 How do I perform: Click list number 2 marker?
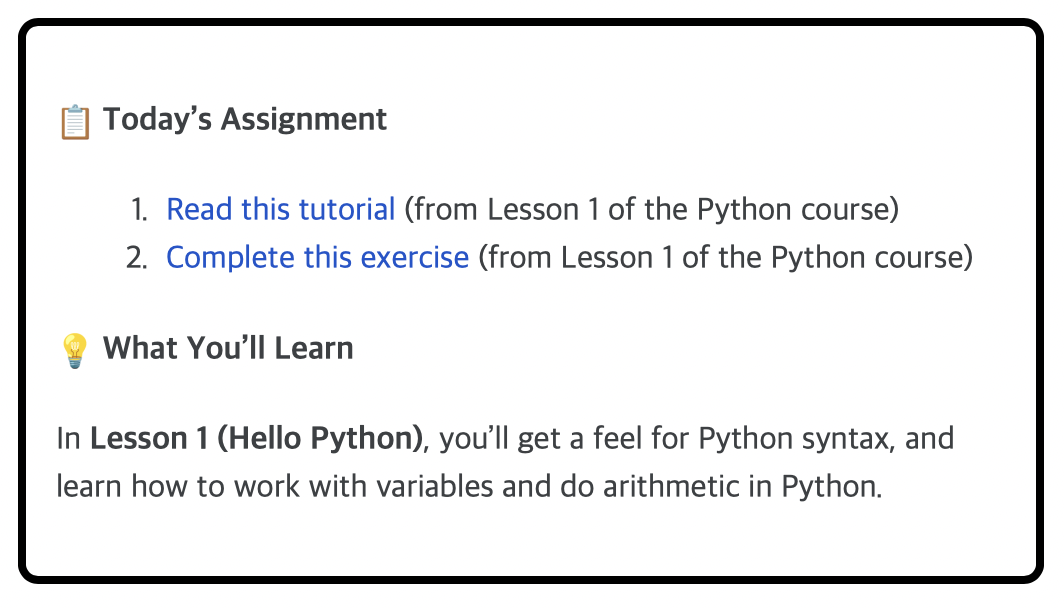[137, 258]
